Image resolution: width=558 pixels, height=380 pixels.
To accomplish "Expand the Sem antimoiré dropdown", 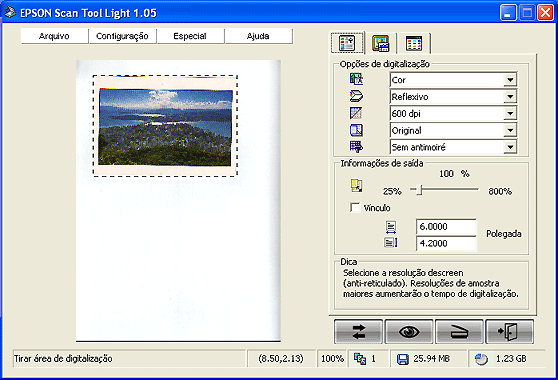I will (x=510, y=147).
